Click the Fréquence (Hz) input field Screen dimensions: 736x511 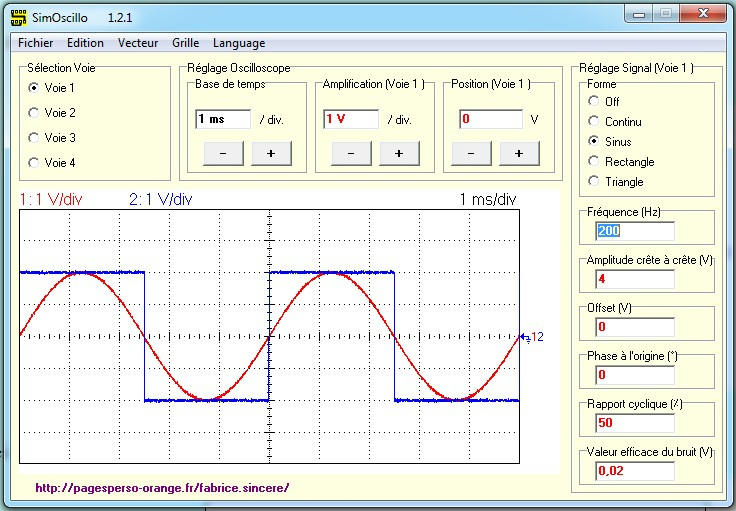[634, 231]
